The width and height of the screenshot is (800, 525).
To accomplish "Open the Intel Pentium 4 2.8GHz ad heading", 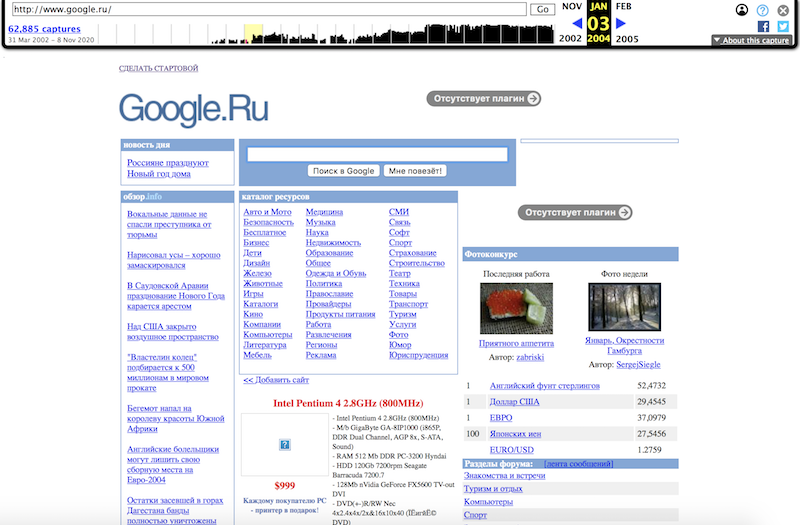I will tap(348, 403).
